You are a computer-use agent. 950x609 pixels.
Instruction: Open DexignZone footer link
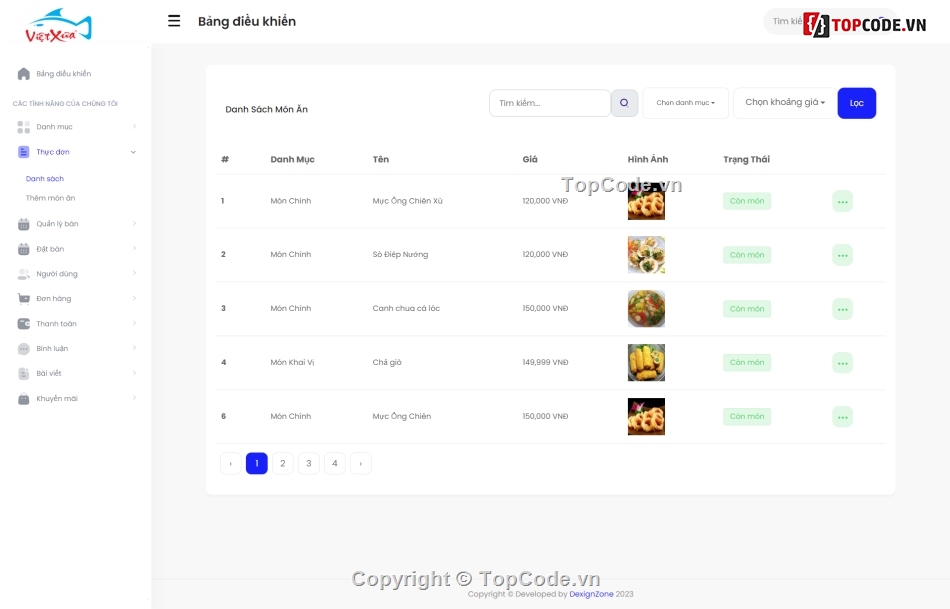point(591,594)
